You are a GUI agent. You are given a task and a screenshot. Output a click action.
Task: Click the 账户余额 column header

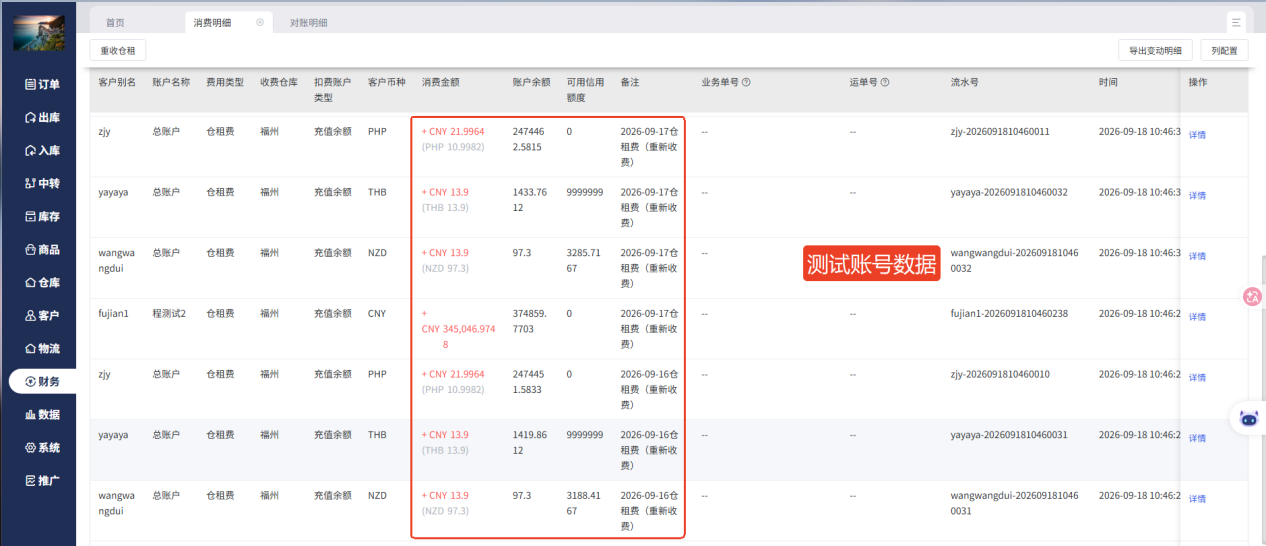(532, 82)
